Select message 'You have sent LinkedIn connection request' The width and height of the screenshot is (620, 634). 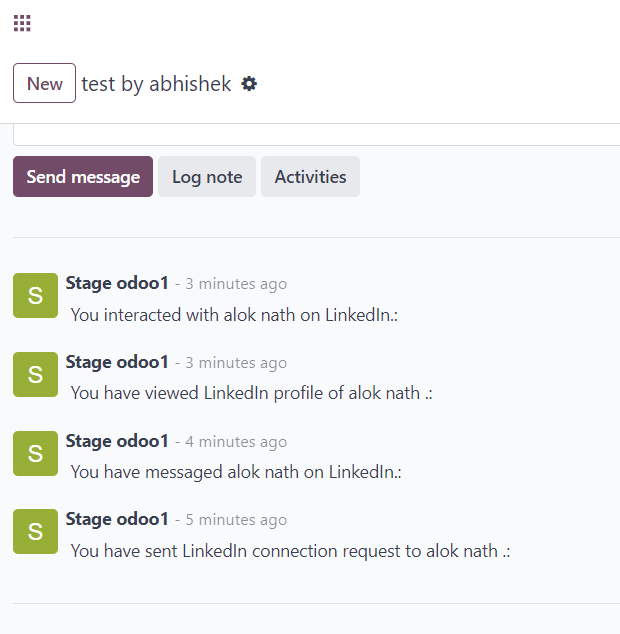[x=291, y=551]
